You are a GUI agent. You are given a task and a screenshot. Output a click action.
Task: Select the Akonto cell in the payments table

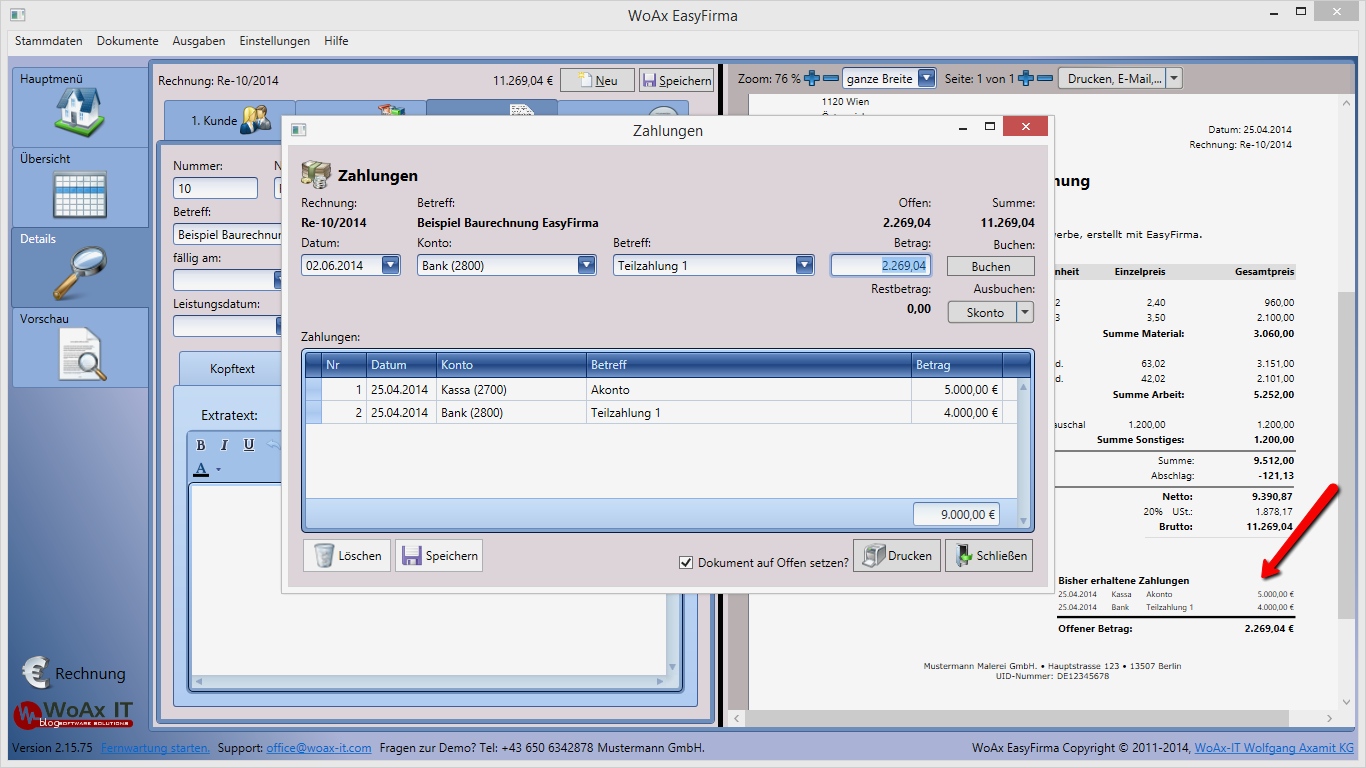pos(749,390)
